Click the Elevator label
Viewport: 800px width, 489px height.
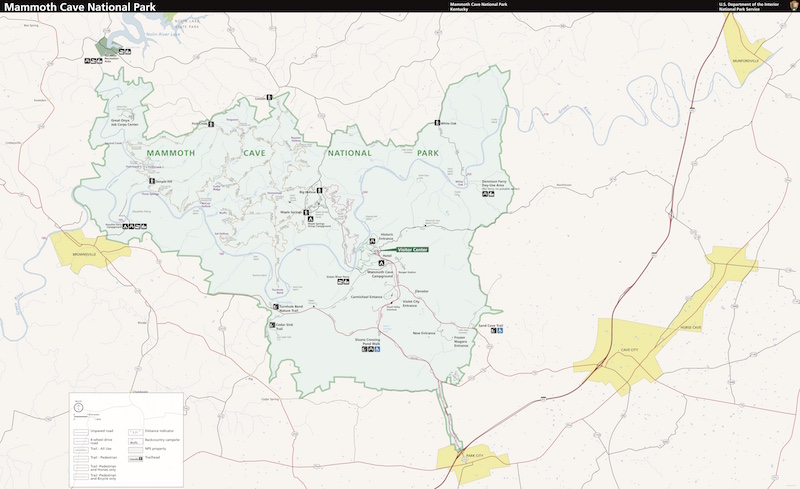(x=422, y=291)
